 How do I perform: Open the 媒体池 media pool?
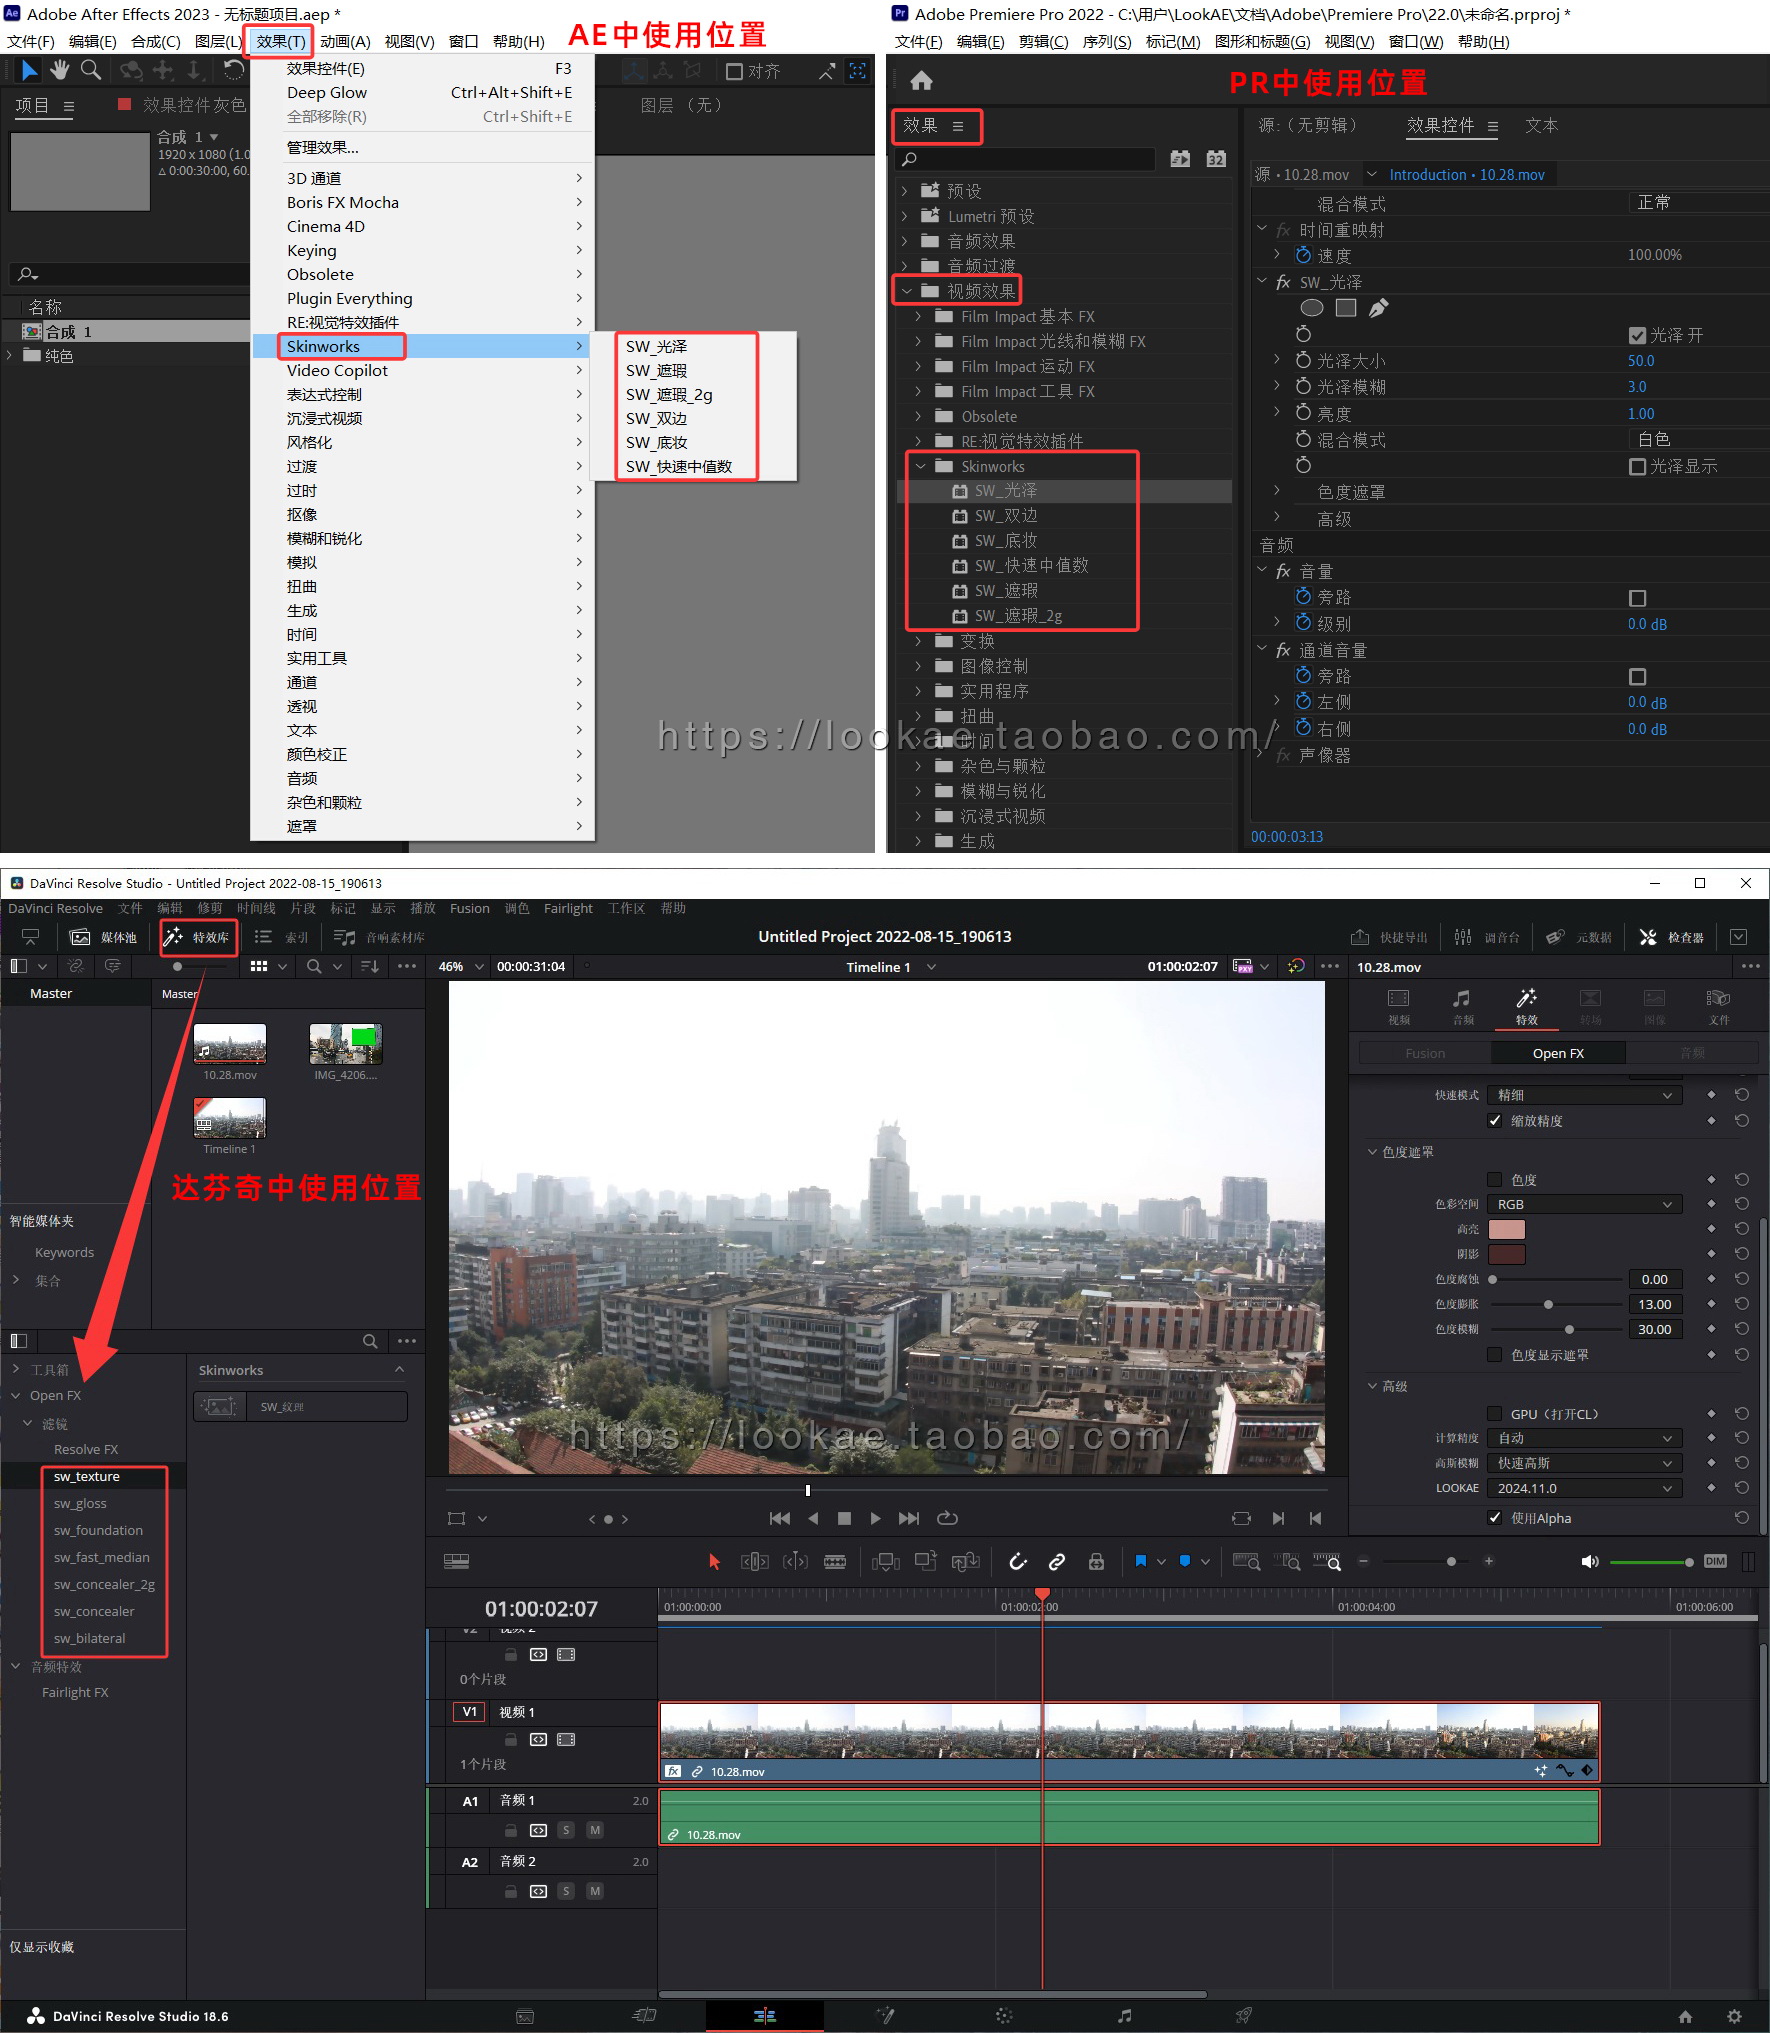click(x=104, y=937)
